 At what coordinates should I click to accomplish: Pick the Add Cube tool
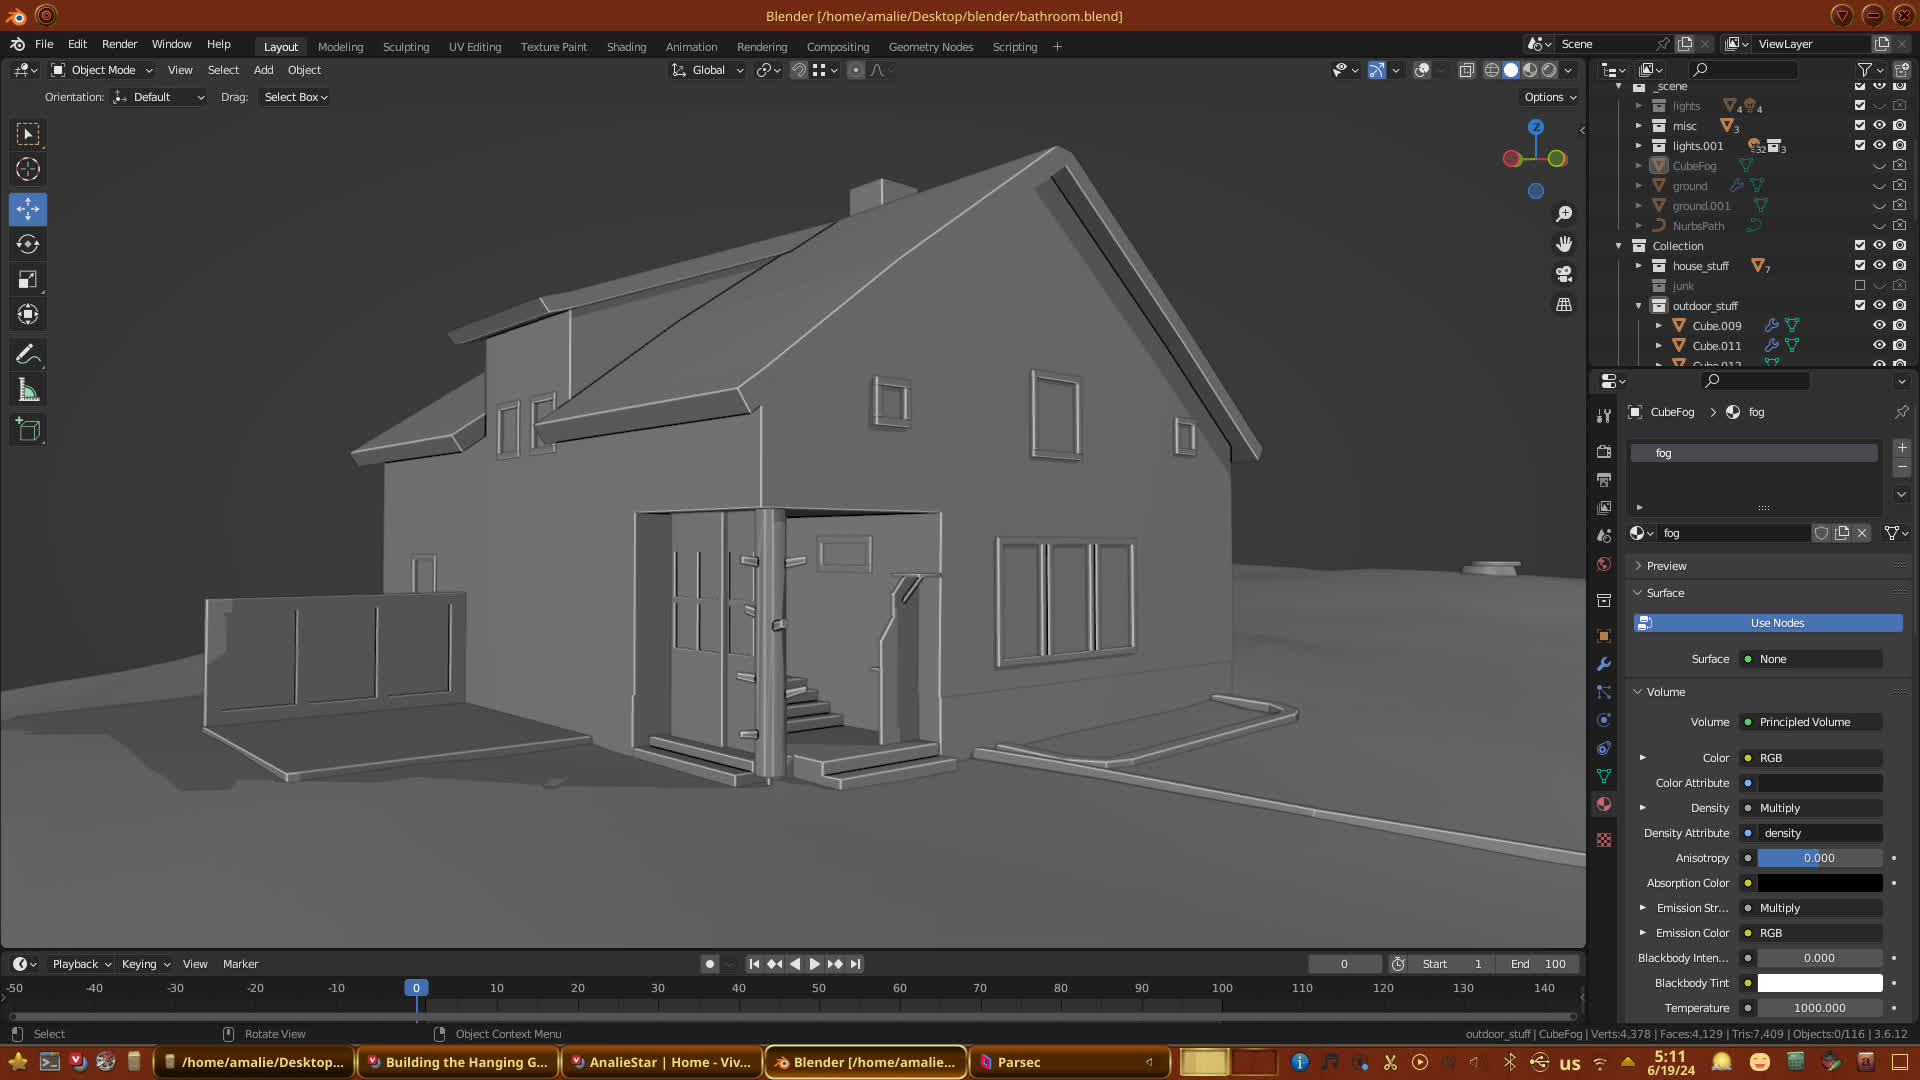(x=28, y=430)
